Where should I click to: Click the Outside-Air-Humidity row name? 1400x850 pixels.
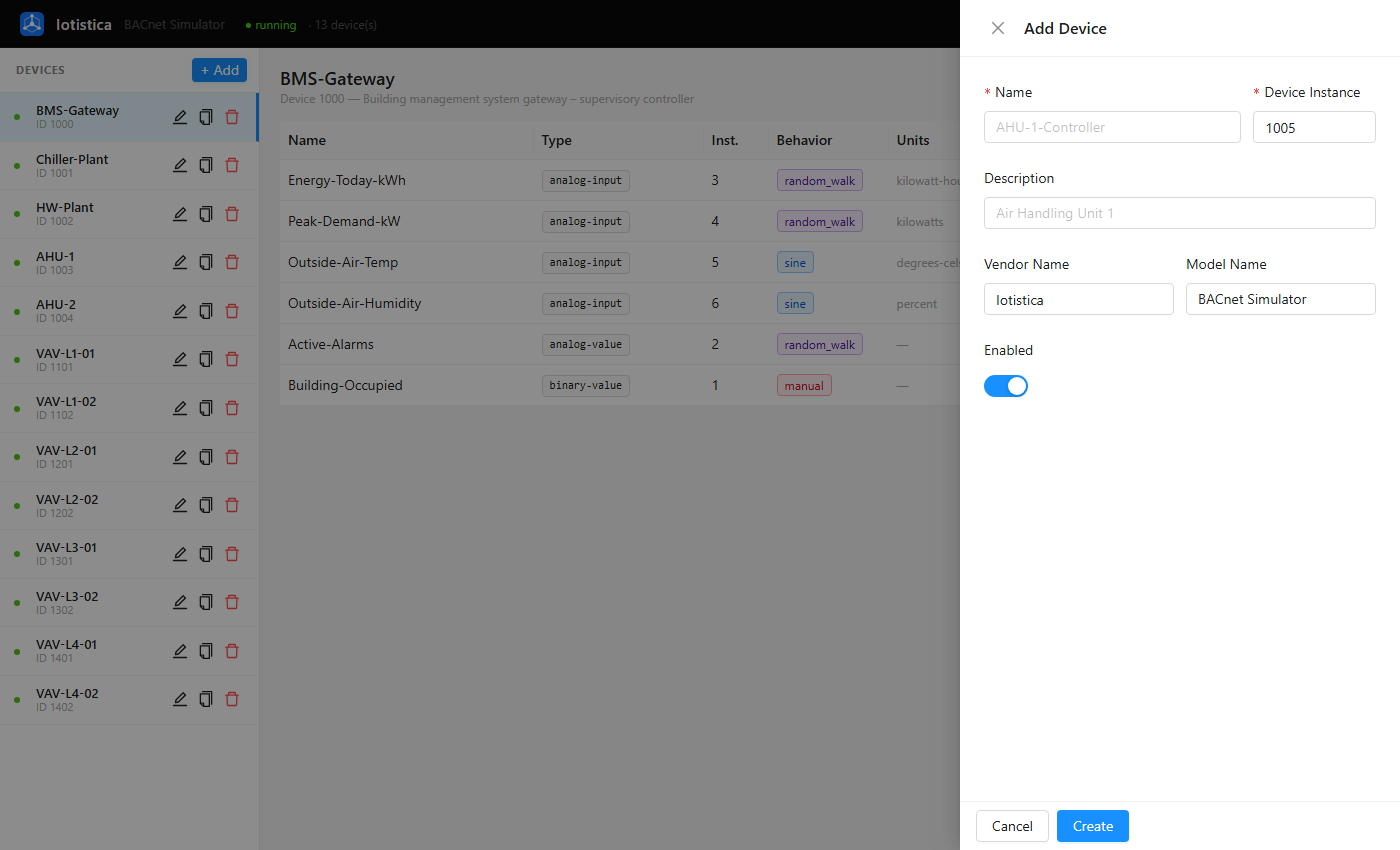[x=355, y=303]
